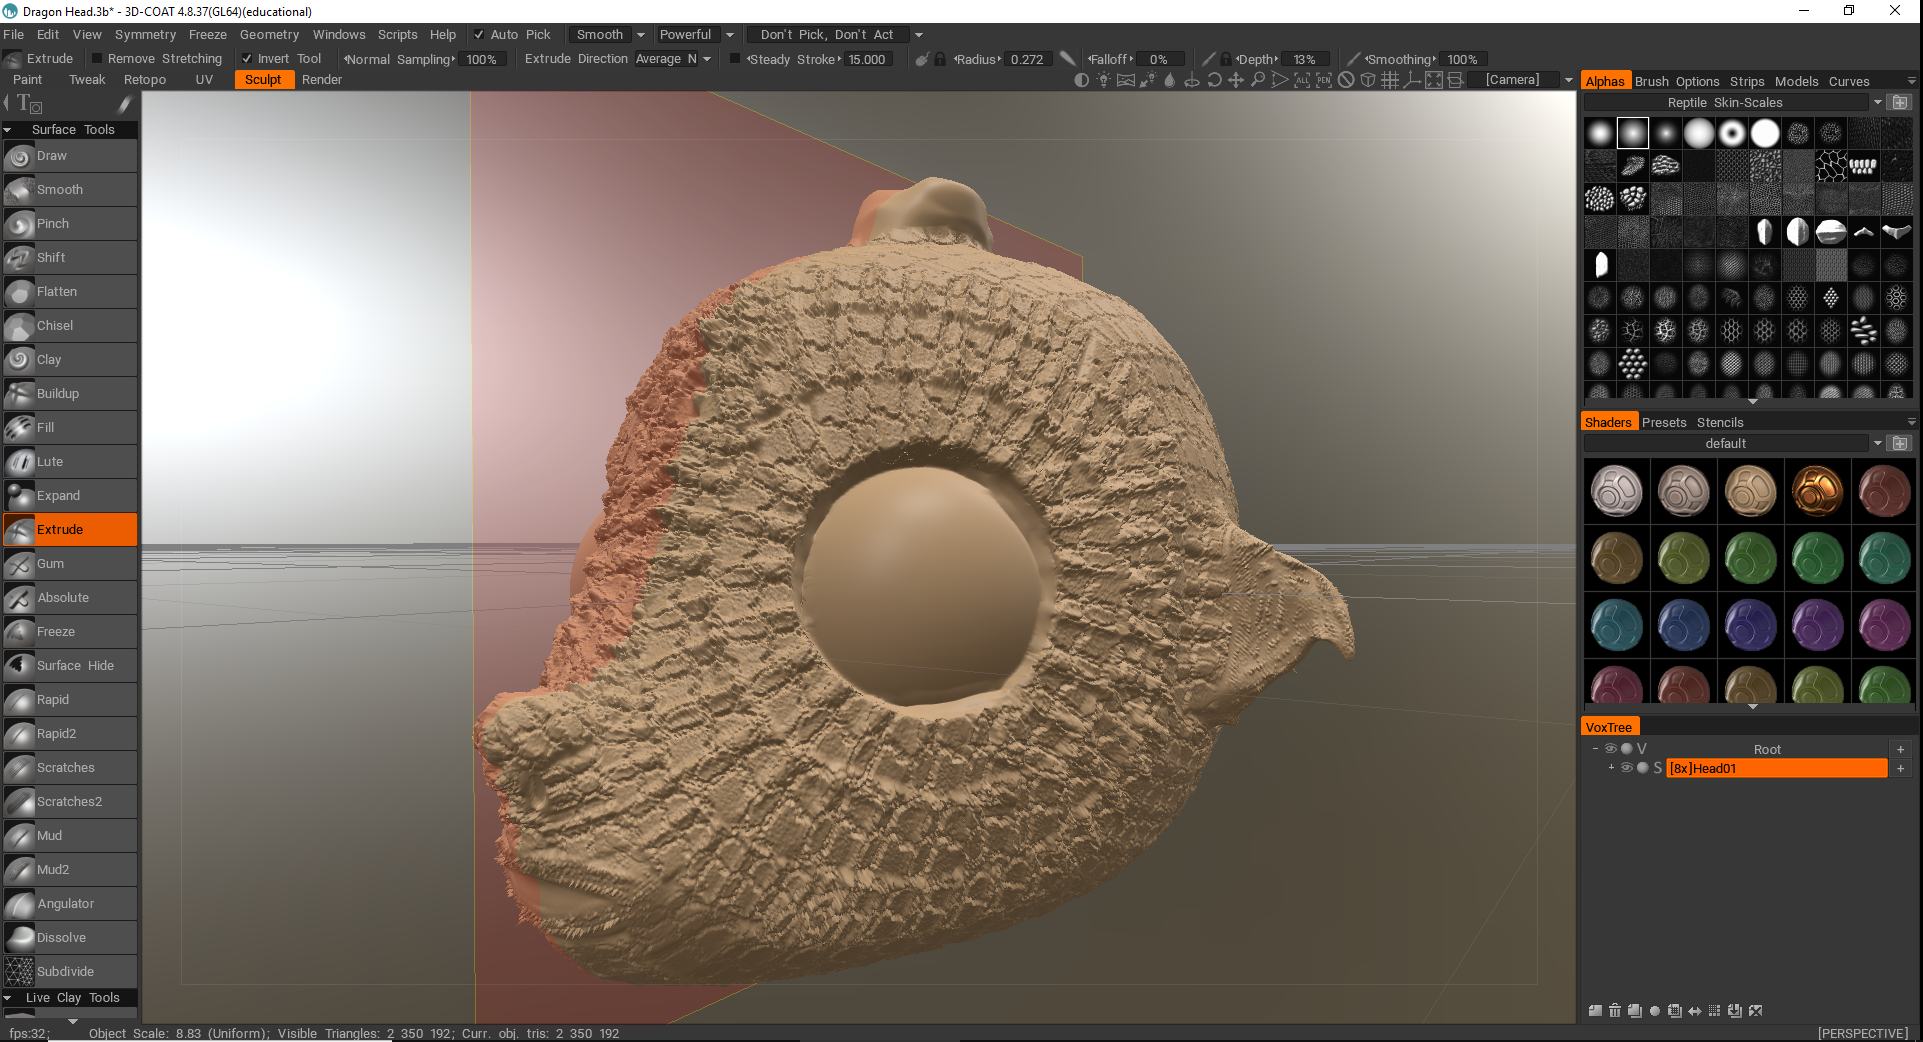1923x1042 pixels.
Task: Switch to the Render room tab
Action: (322, 80)
